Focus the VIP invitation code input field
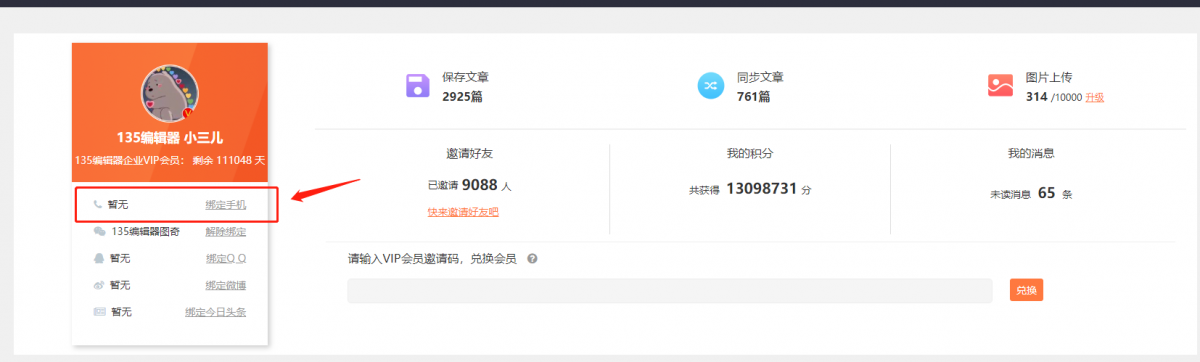Viewport: 1200px width, 362px height. (670, 290)
